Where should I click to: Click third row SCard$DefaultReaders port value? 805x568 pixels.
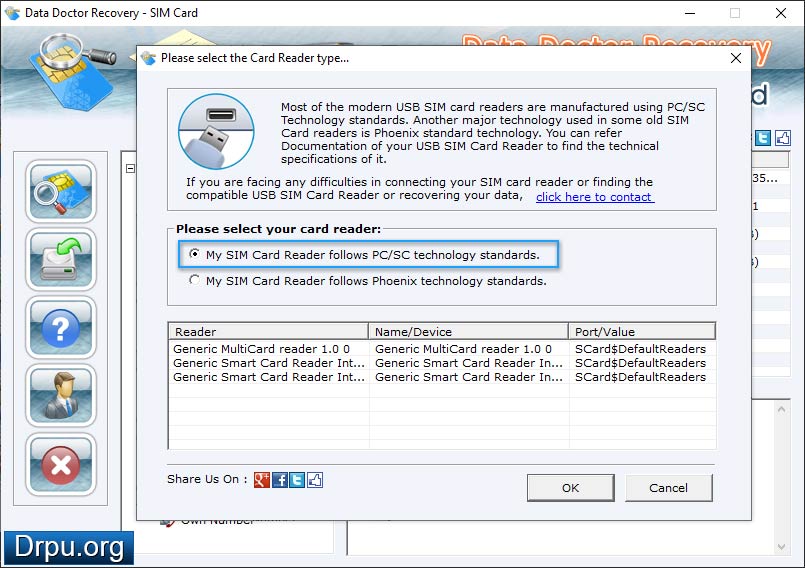point(640,377)
